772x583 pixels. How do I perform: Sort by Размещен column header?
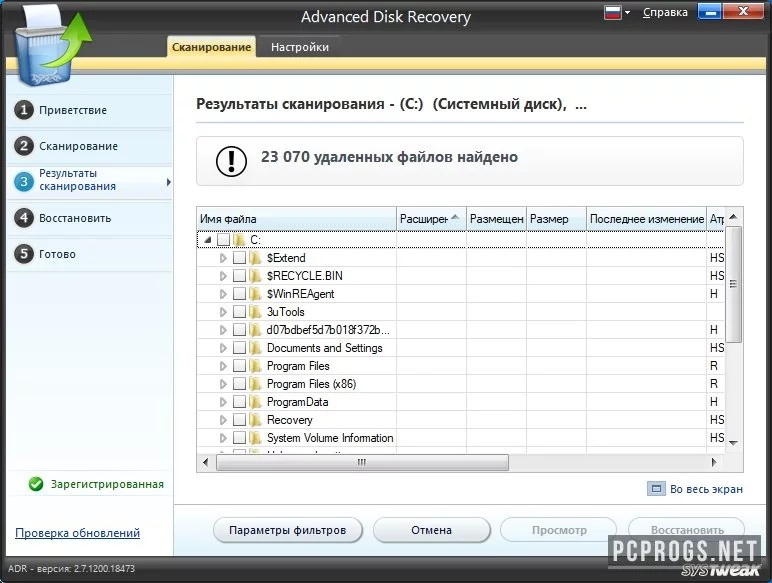click(496, 219)
